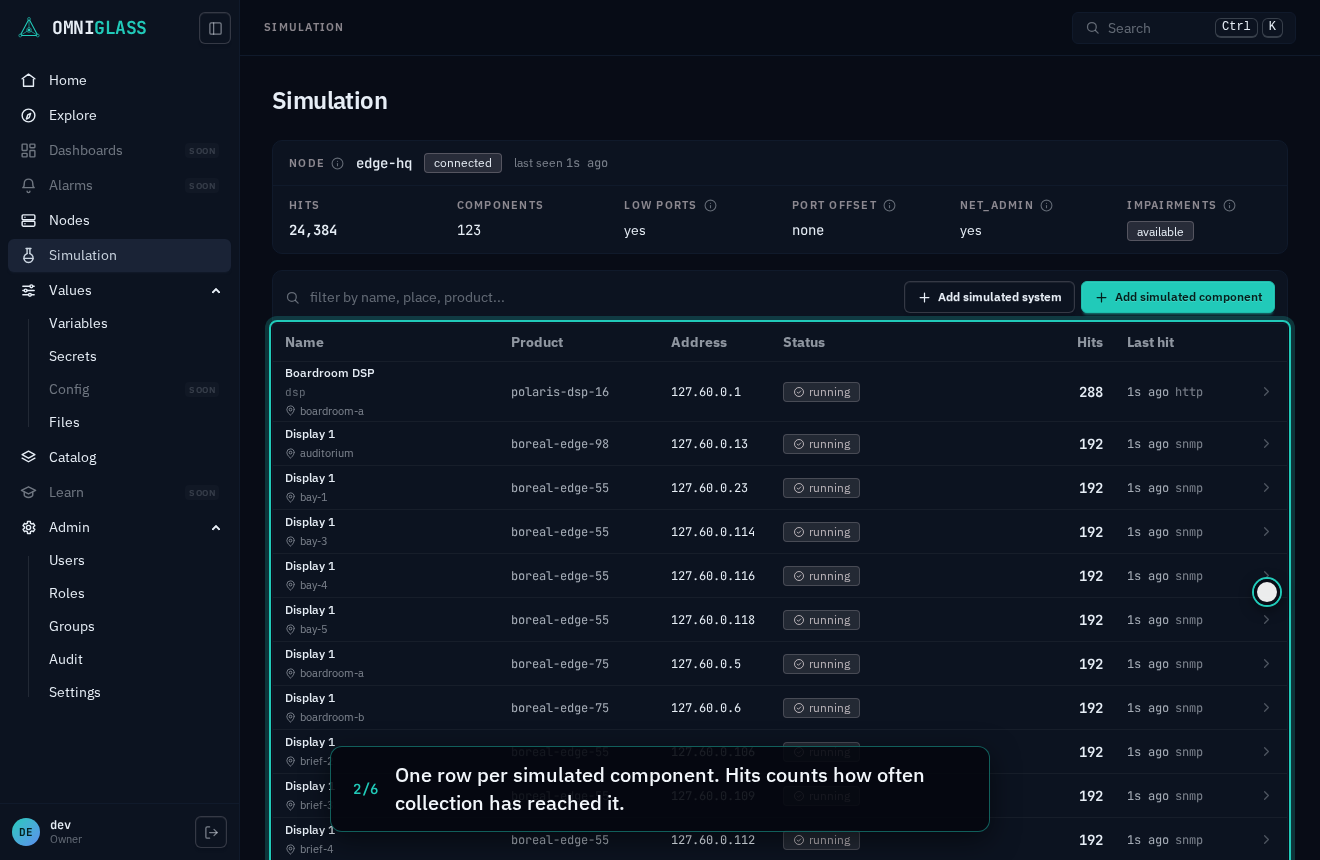Screen dimensions: 1320x860
Task: Click product polaris-dsp-16
Action: click(560, 392)
